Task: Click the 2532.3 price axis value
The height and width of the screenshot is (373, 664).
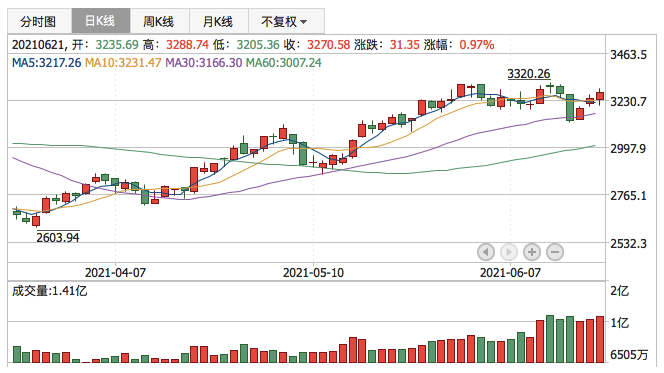Action: (x=628, y=244)
